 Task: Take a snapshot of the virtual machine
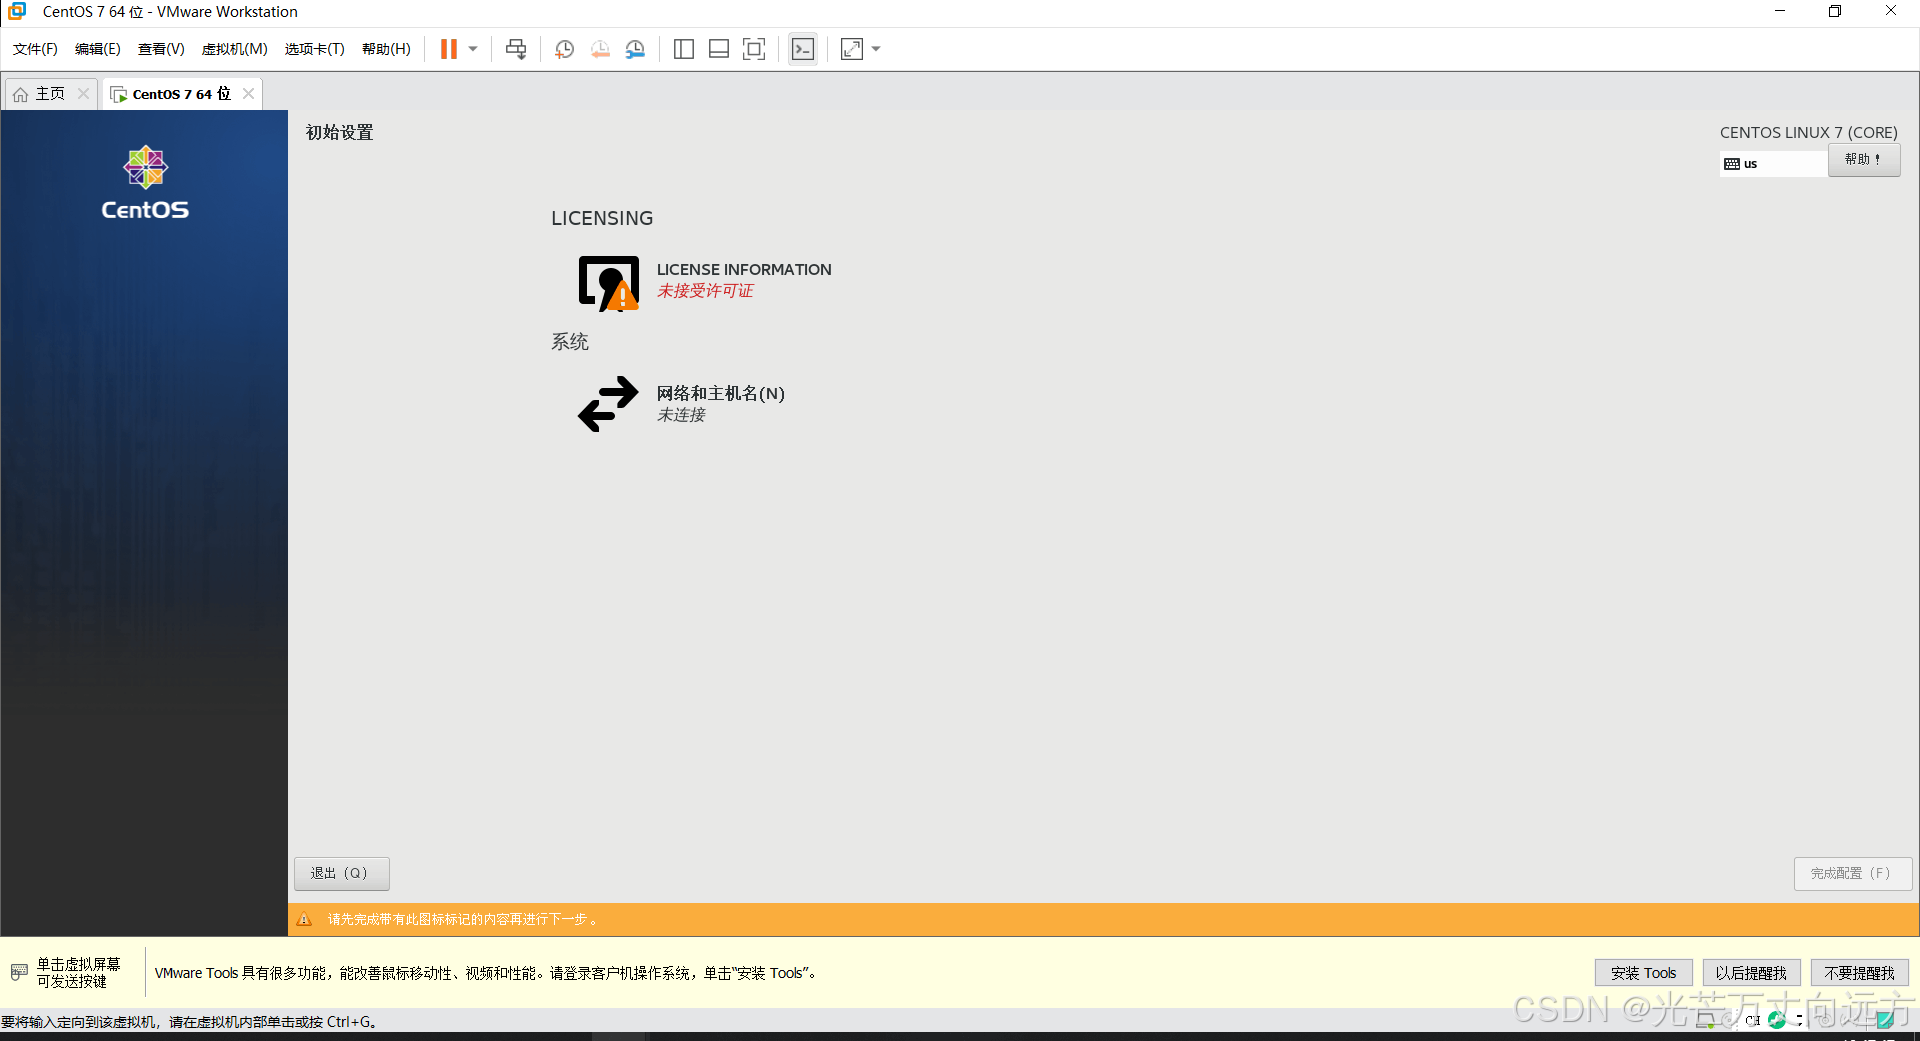(564, 49)
